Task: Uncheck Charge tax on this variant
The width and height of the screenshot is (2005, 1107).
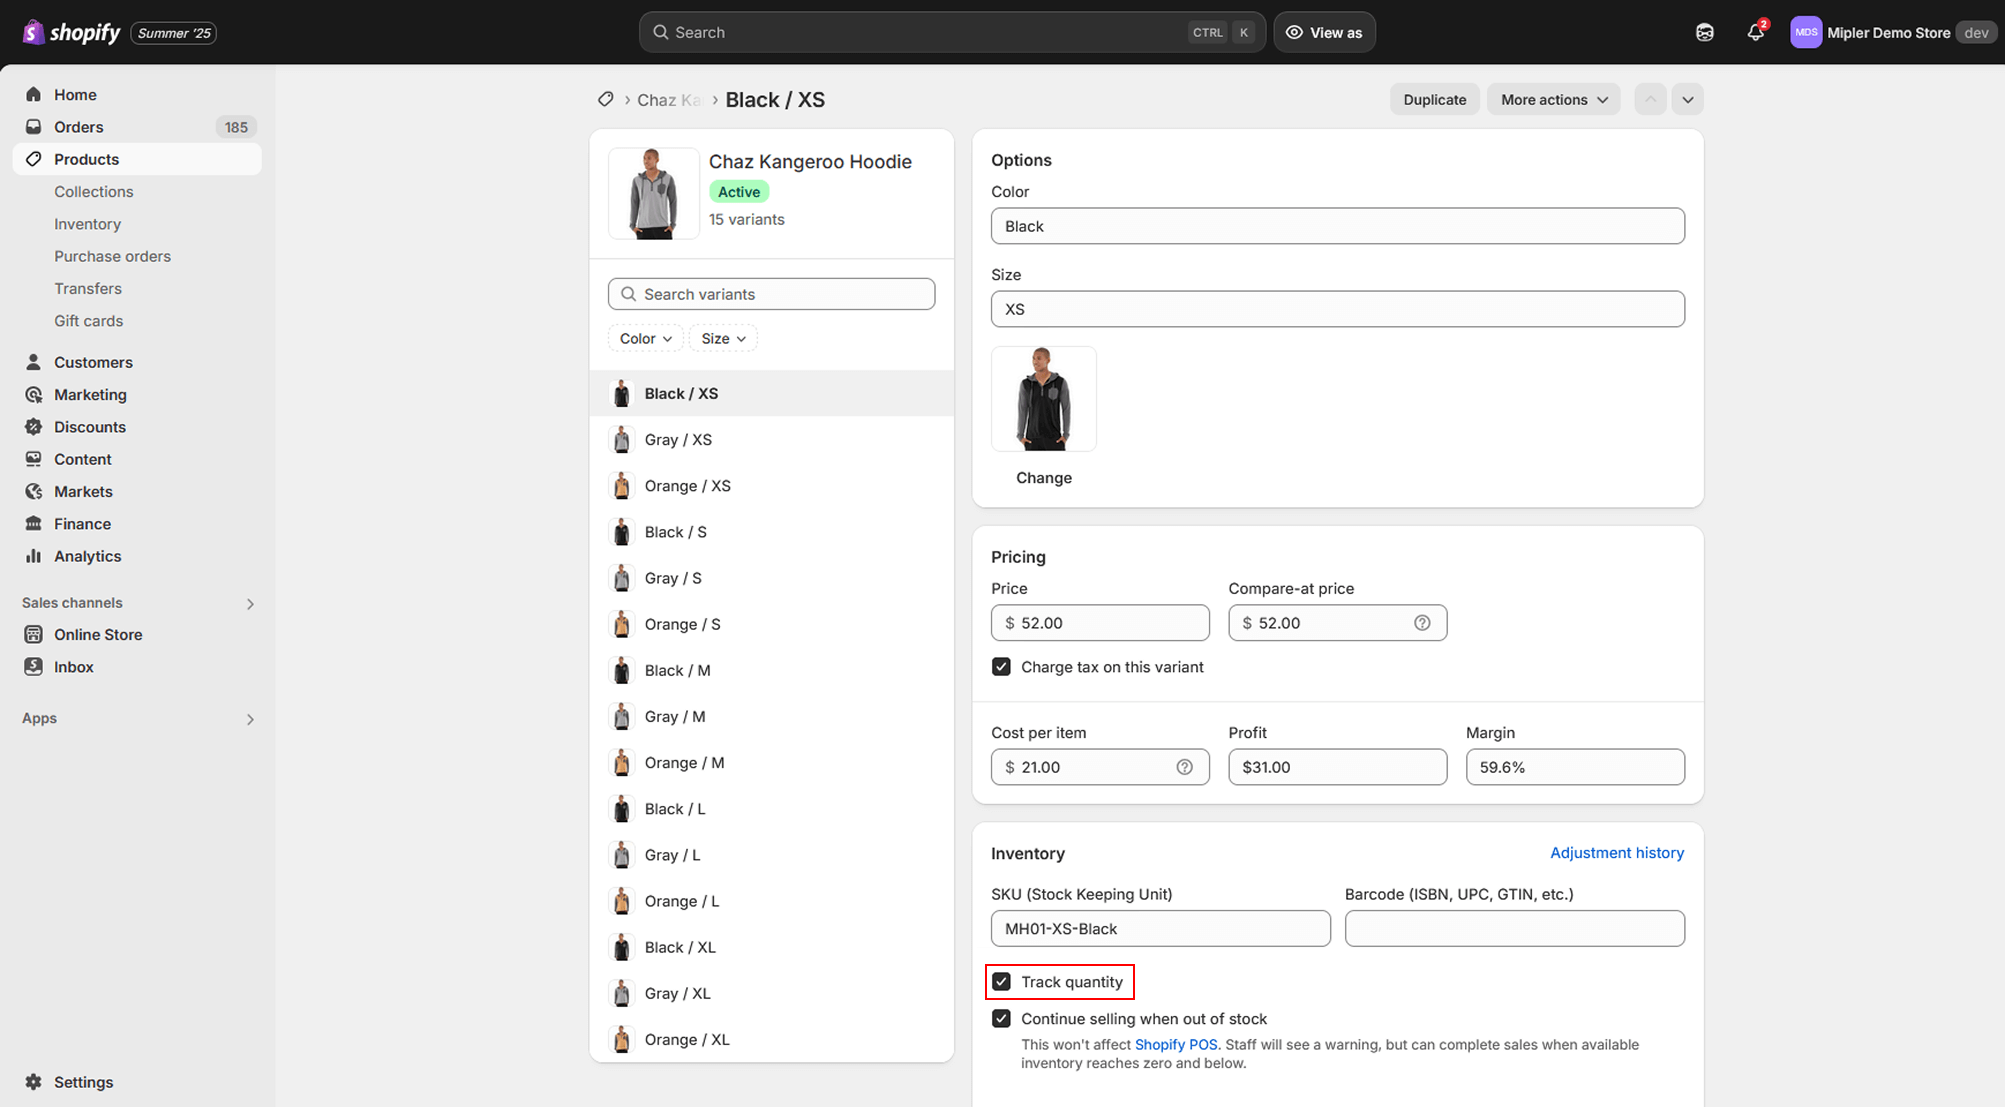Action: pyautogui.click(x=1001, y=667)
